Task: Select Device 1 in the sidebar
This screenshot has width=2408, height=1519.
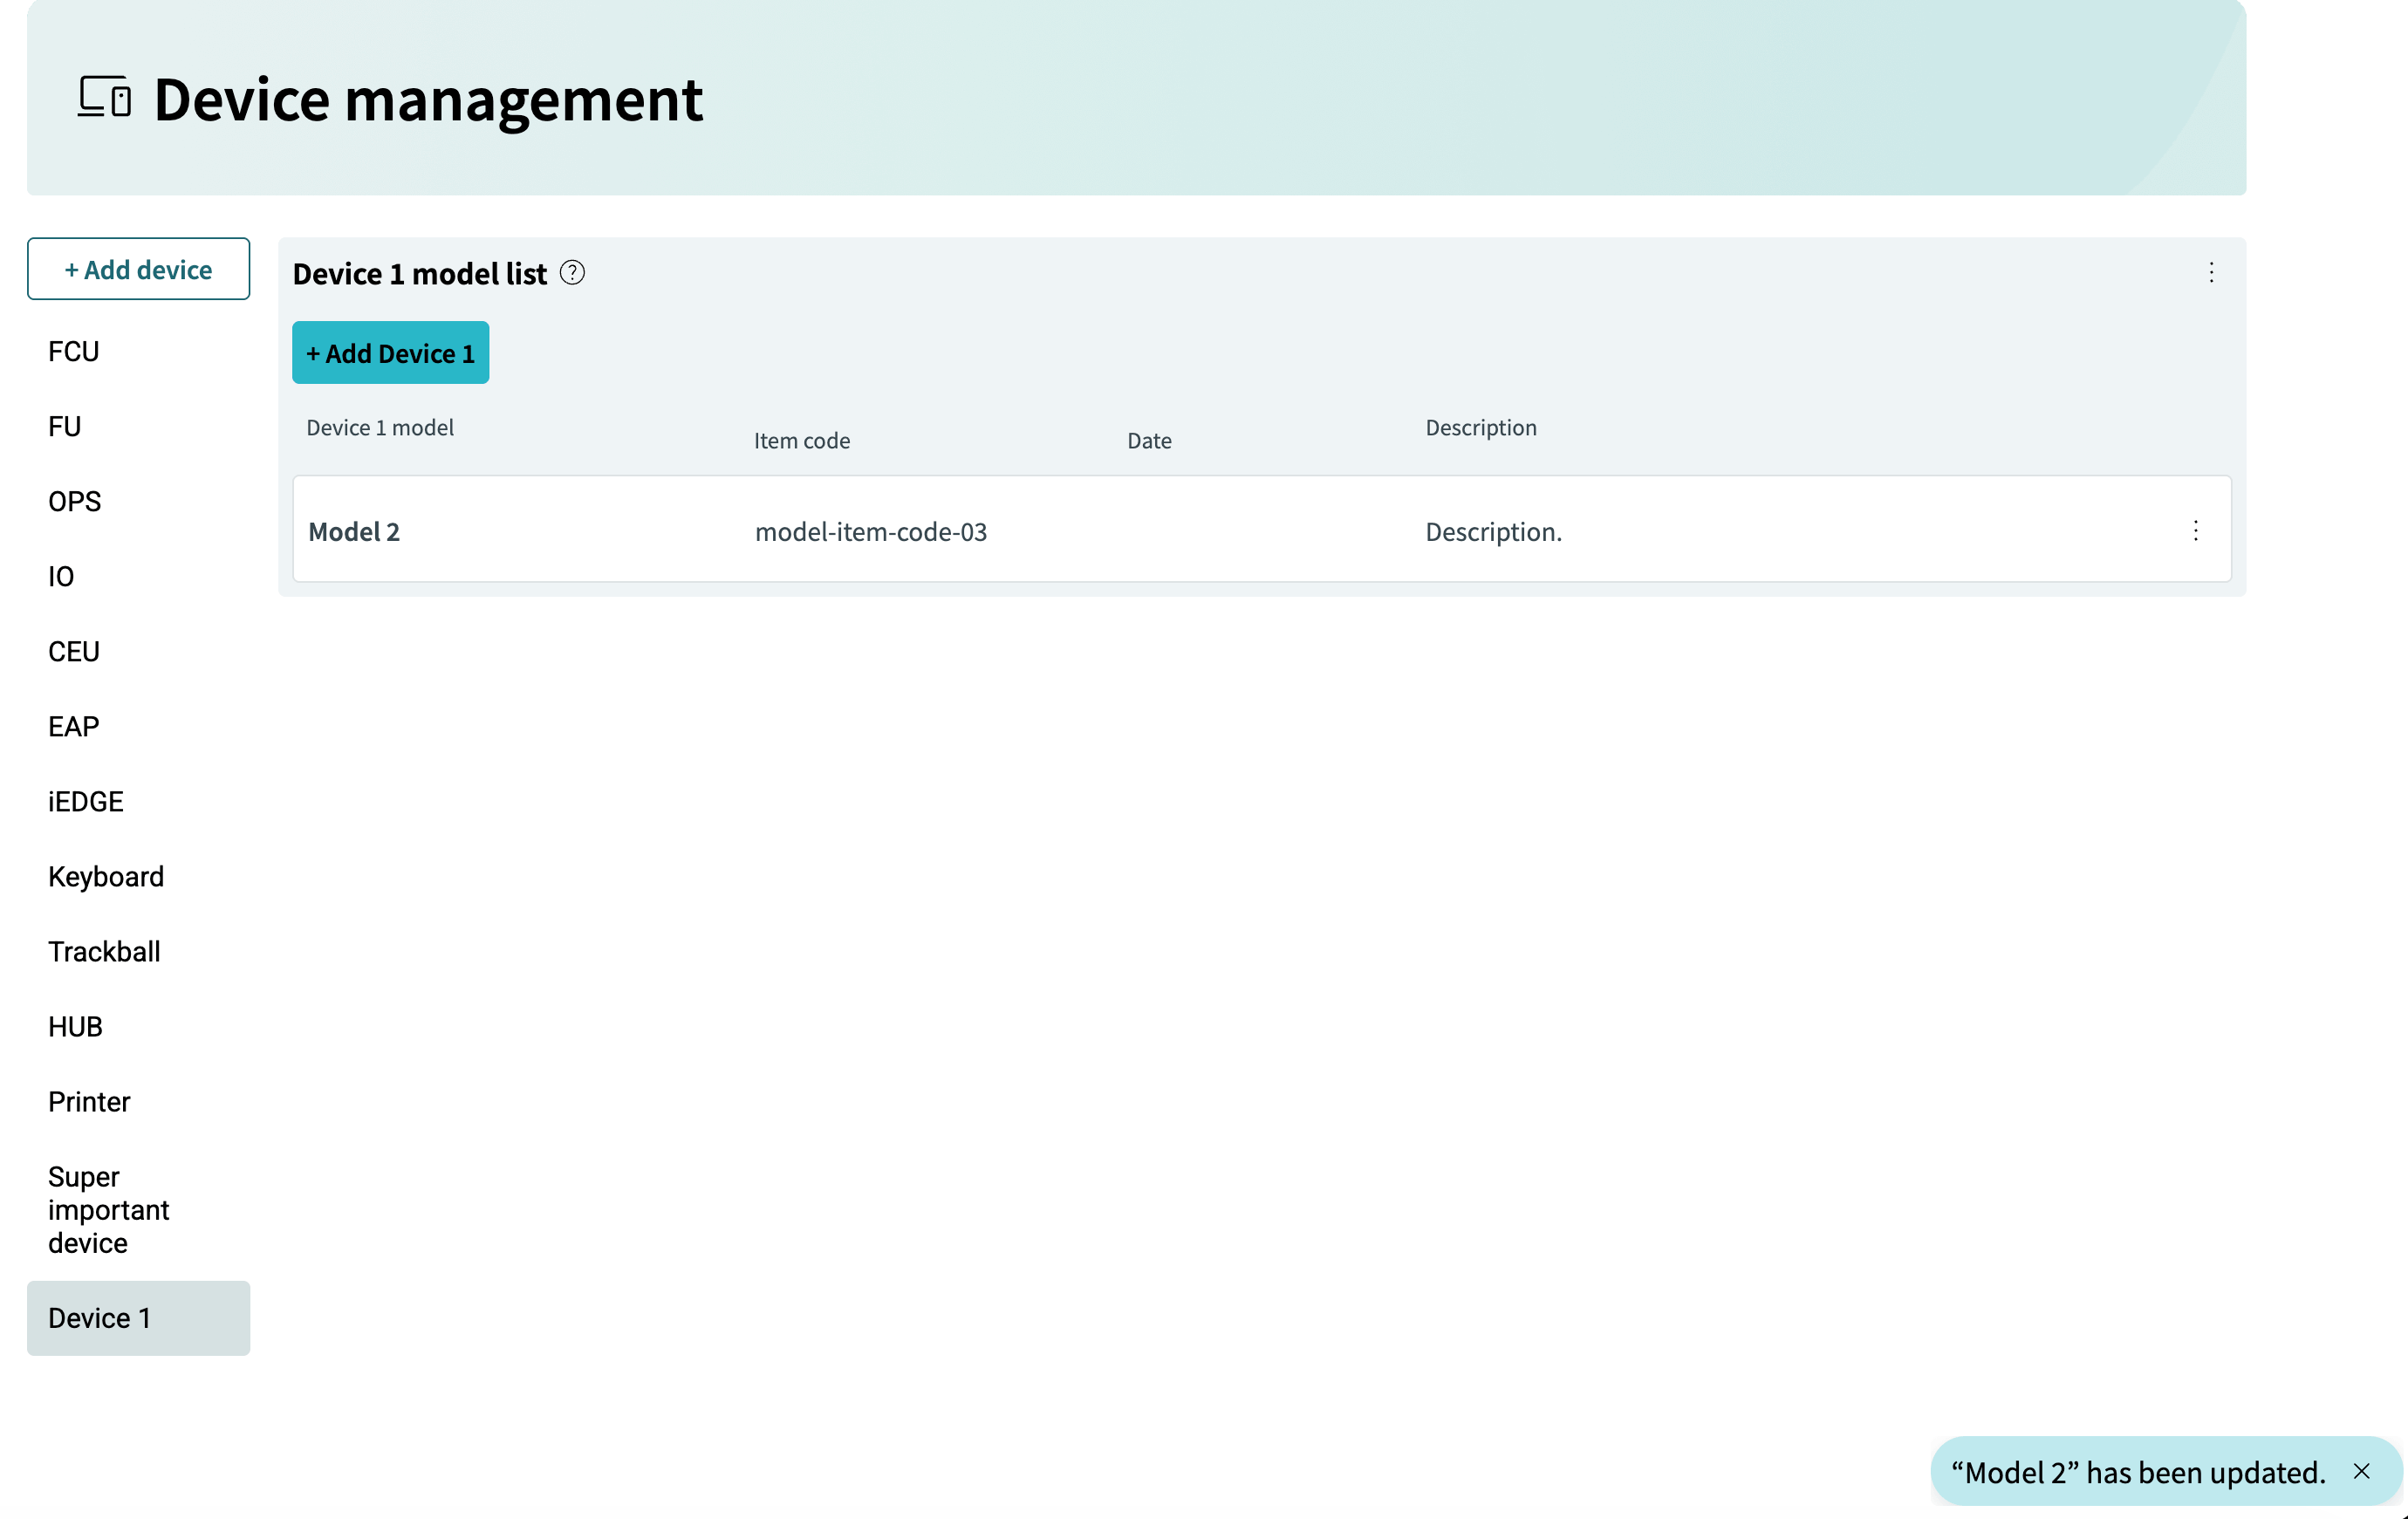Action: [138, 1318]
